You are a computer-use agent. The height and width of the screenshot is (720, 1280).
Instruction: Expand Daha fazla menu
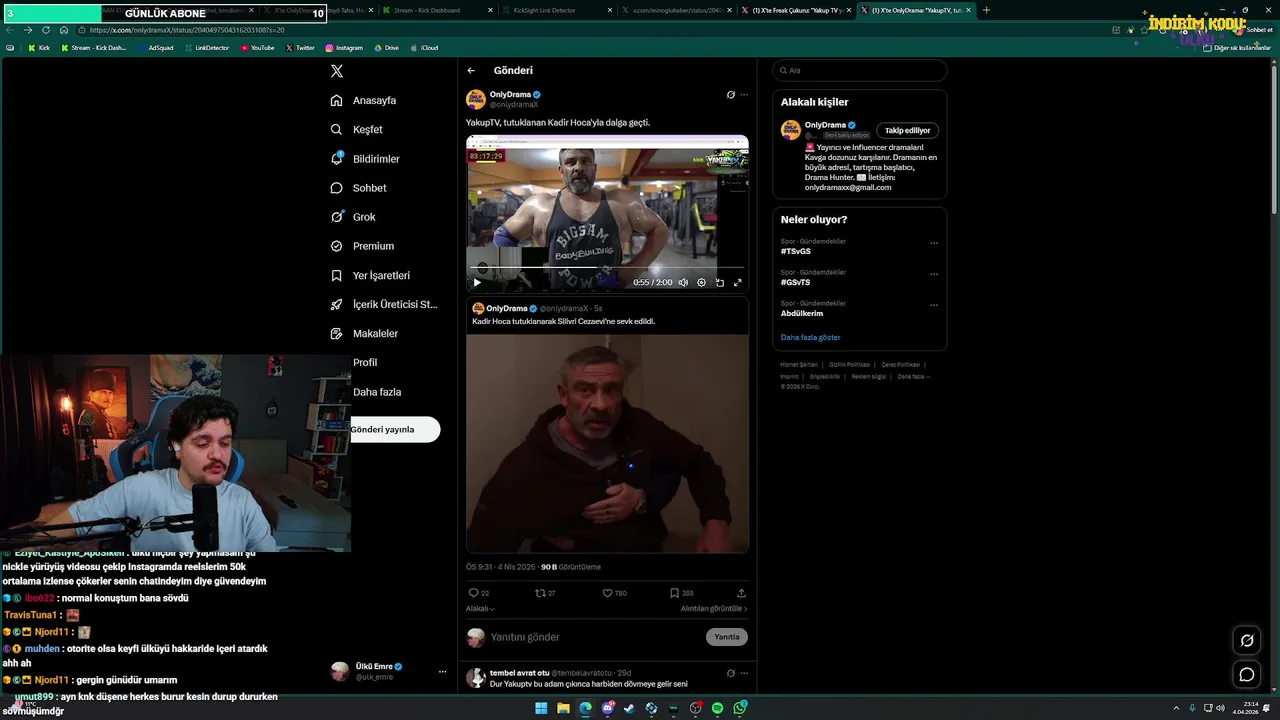click(x=377, y=392)
